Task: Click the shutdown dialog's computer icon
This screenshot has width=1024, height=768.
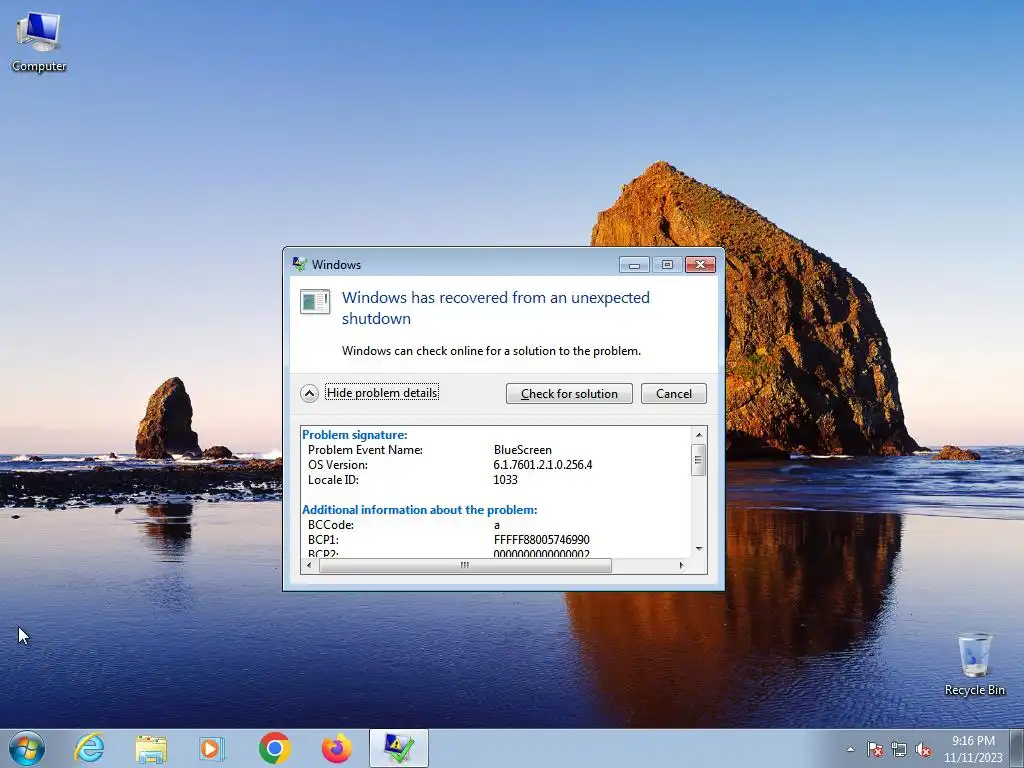Action: pyautogui.click(x=315, y=302)
